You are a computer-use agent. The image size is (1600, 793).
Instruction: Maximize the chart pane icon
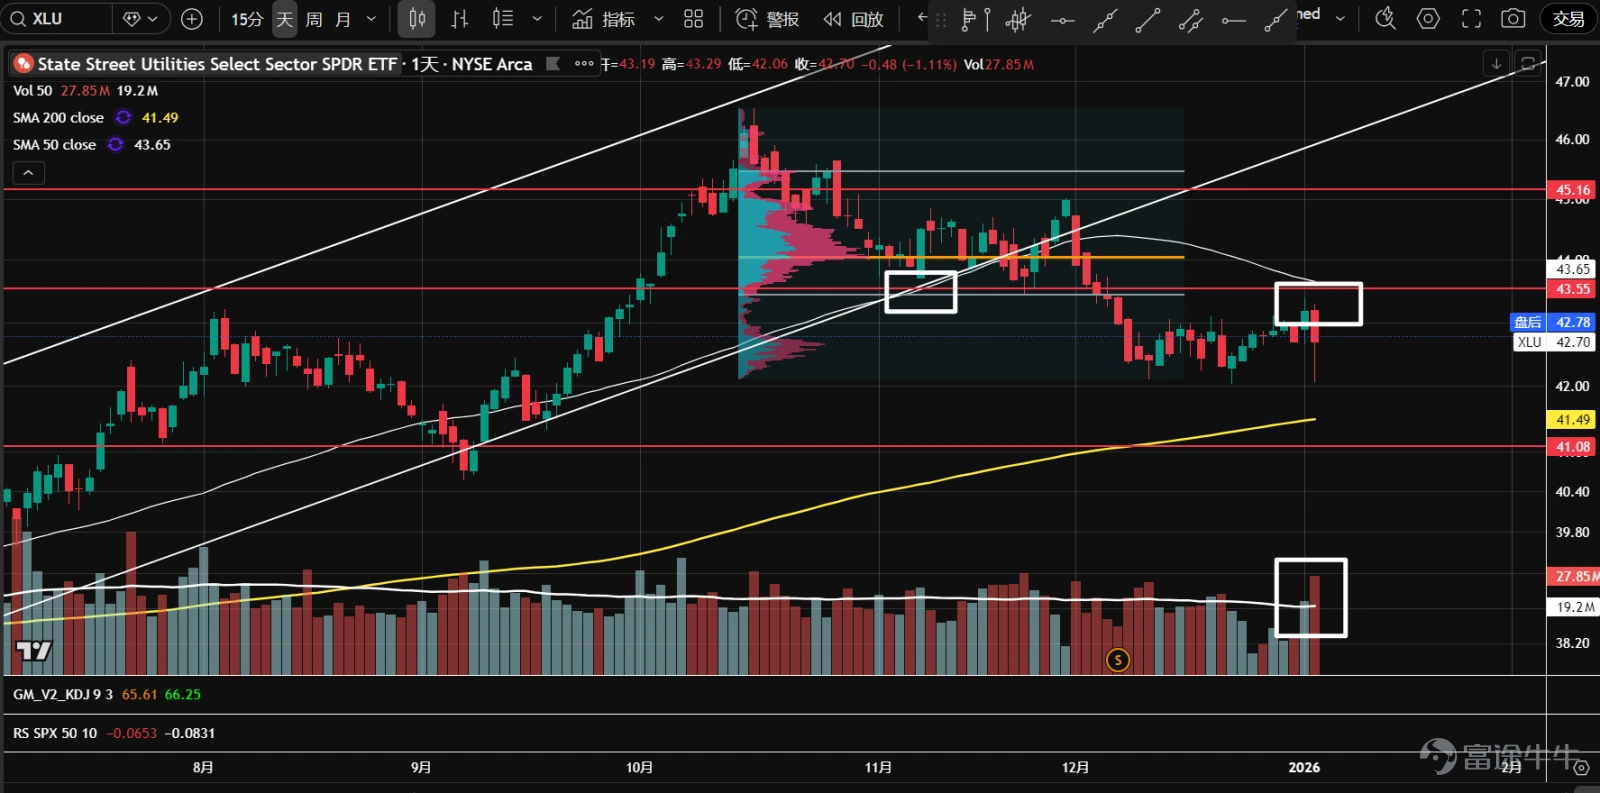point(1528,63)
